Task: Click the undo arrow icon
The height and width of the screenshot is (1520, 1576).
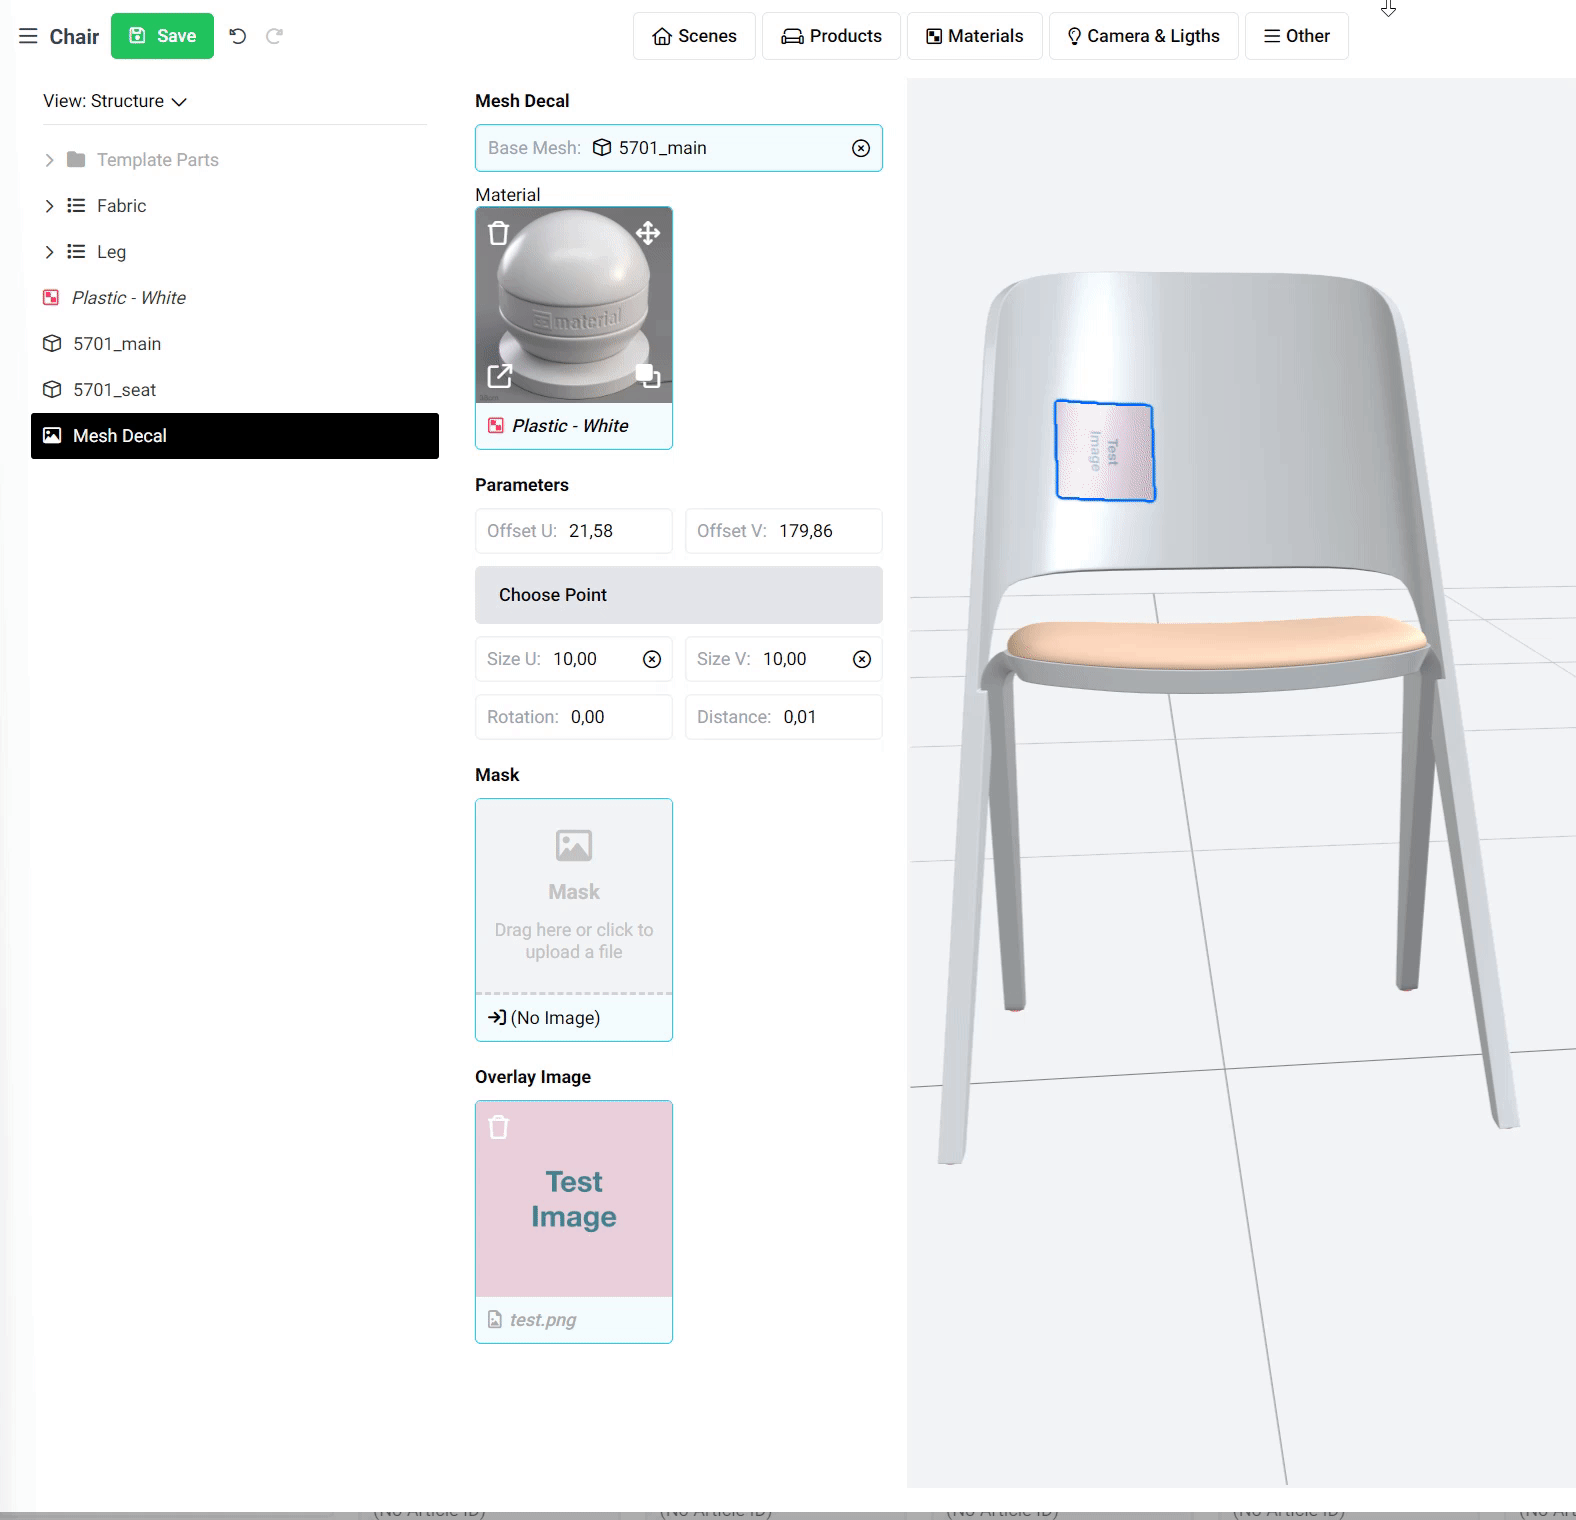Action: click(237, 37)
